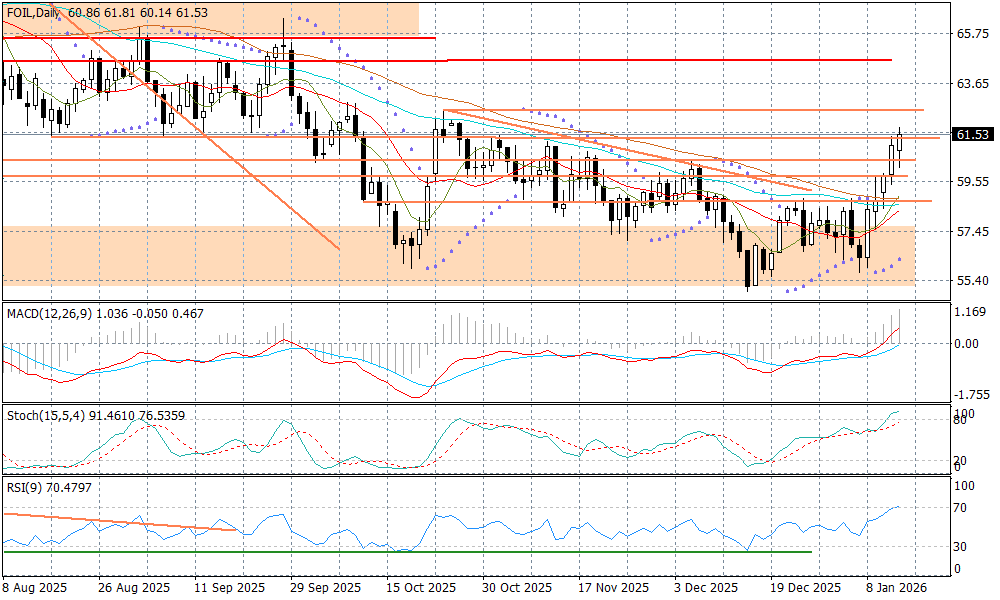Screen dimensions: 1000x600
Task: Click the 8 Aug 2025 date label
Action: point(35,587)
